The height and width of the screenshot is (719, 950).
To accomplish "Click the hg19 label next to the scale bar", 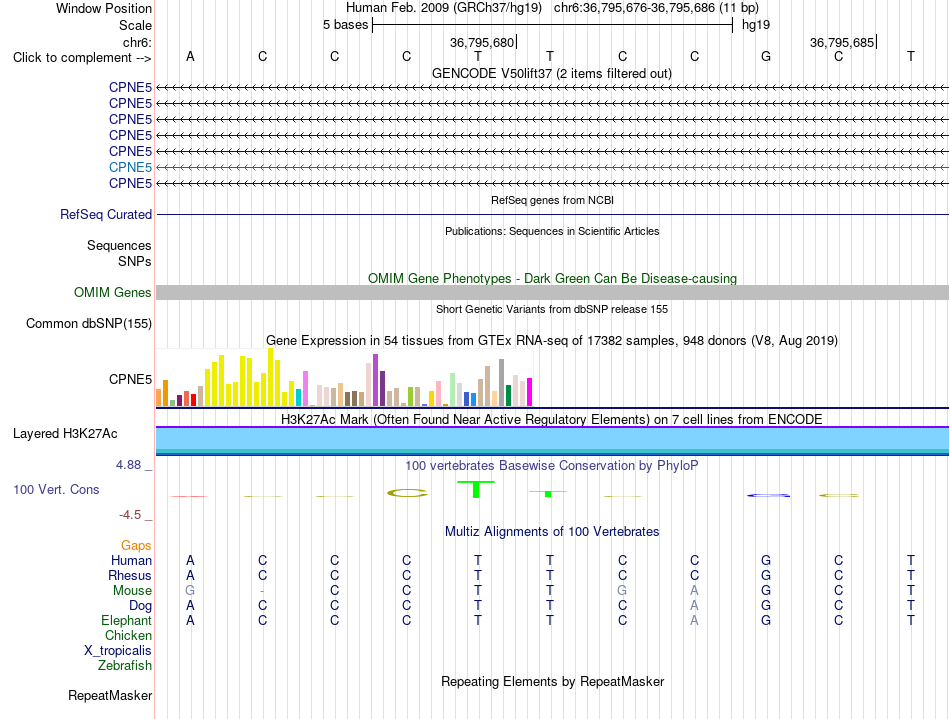I will (x=756, y=25).
